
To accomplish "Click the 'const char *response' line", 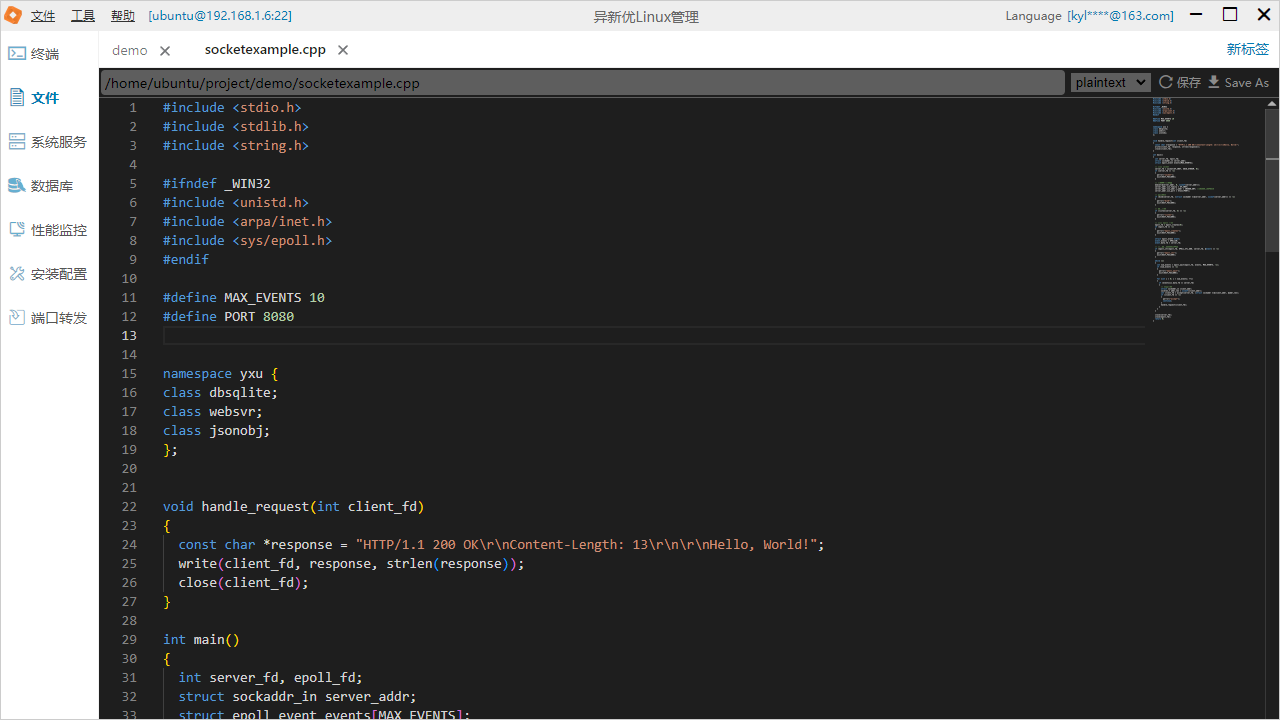I will coord(501,544).
